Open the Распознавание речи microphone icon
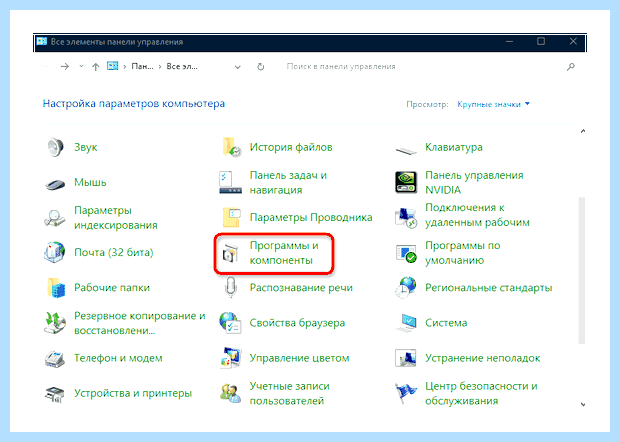 click(x=231, y=287)
